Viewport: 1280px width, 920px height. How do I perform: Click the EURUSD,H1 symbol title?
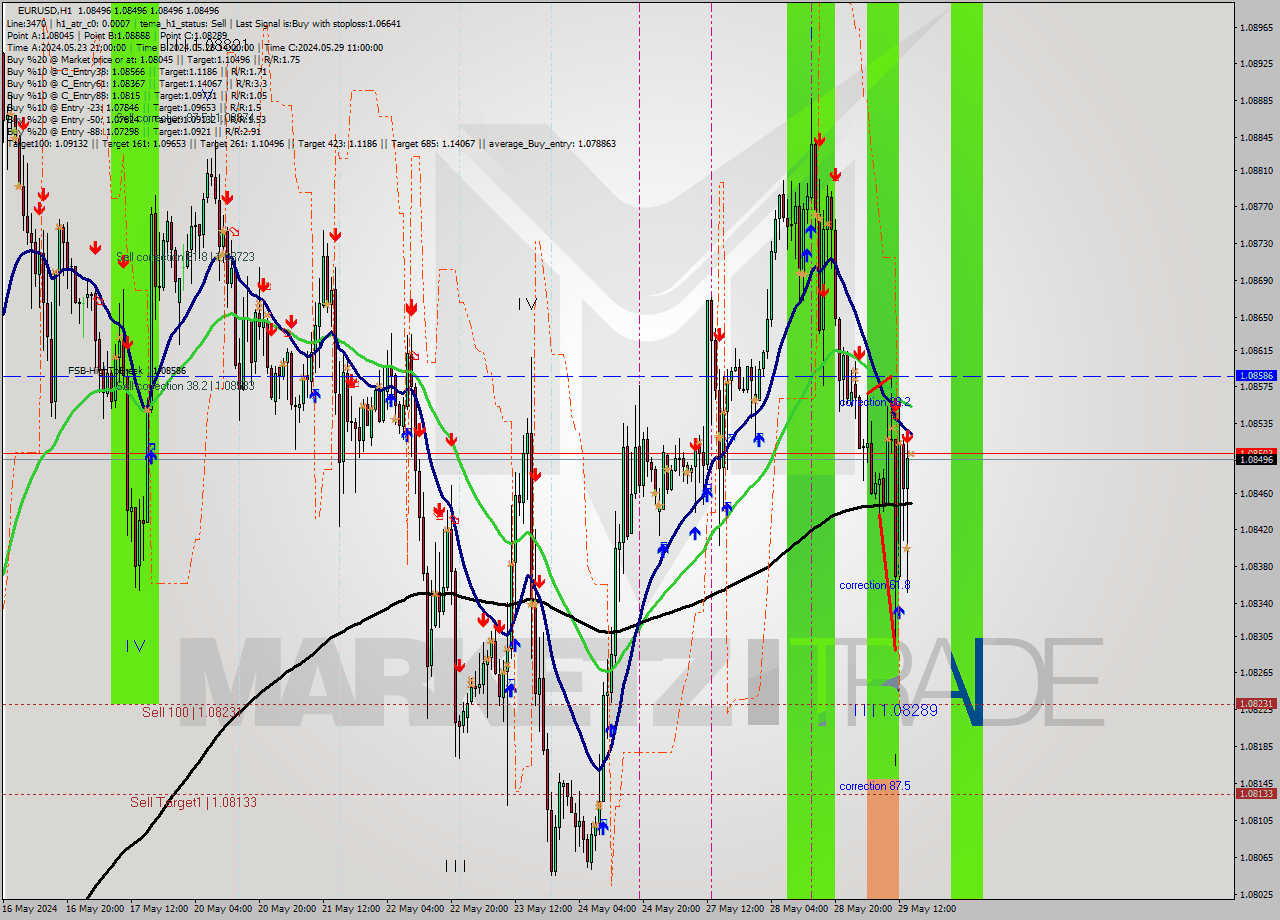click(x=46, y=10)
